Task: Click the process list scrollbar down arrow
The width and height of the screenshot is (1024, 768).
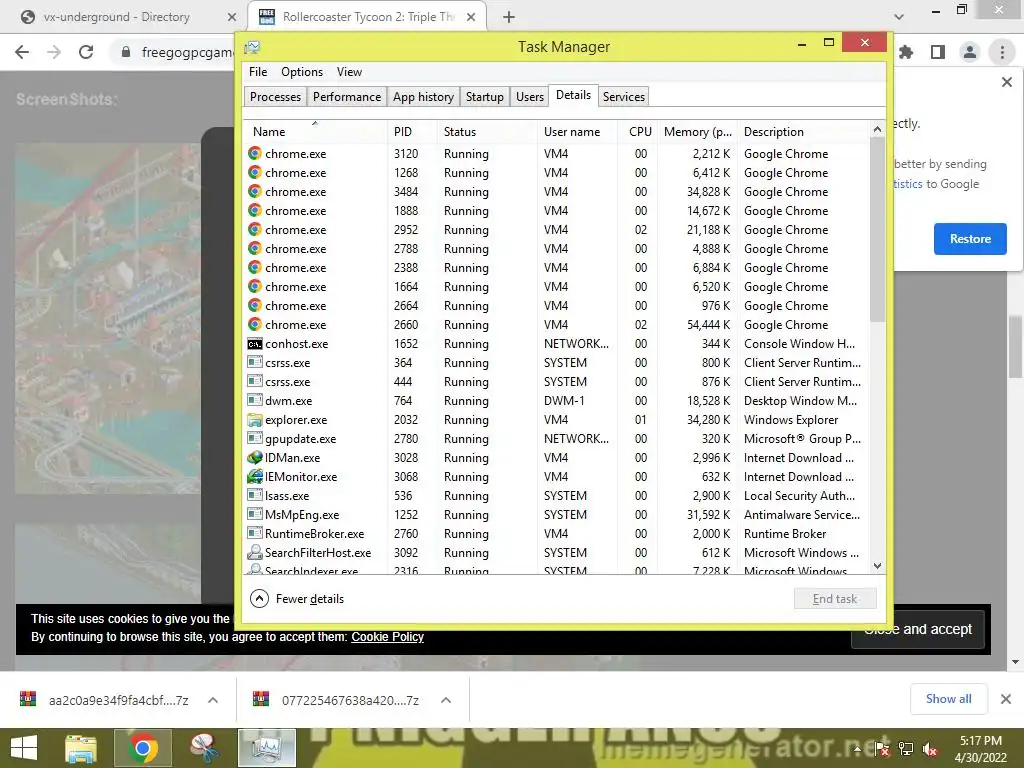Action: coord(878,566)
